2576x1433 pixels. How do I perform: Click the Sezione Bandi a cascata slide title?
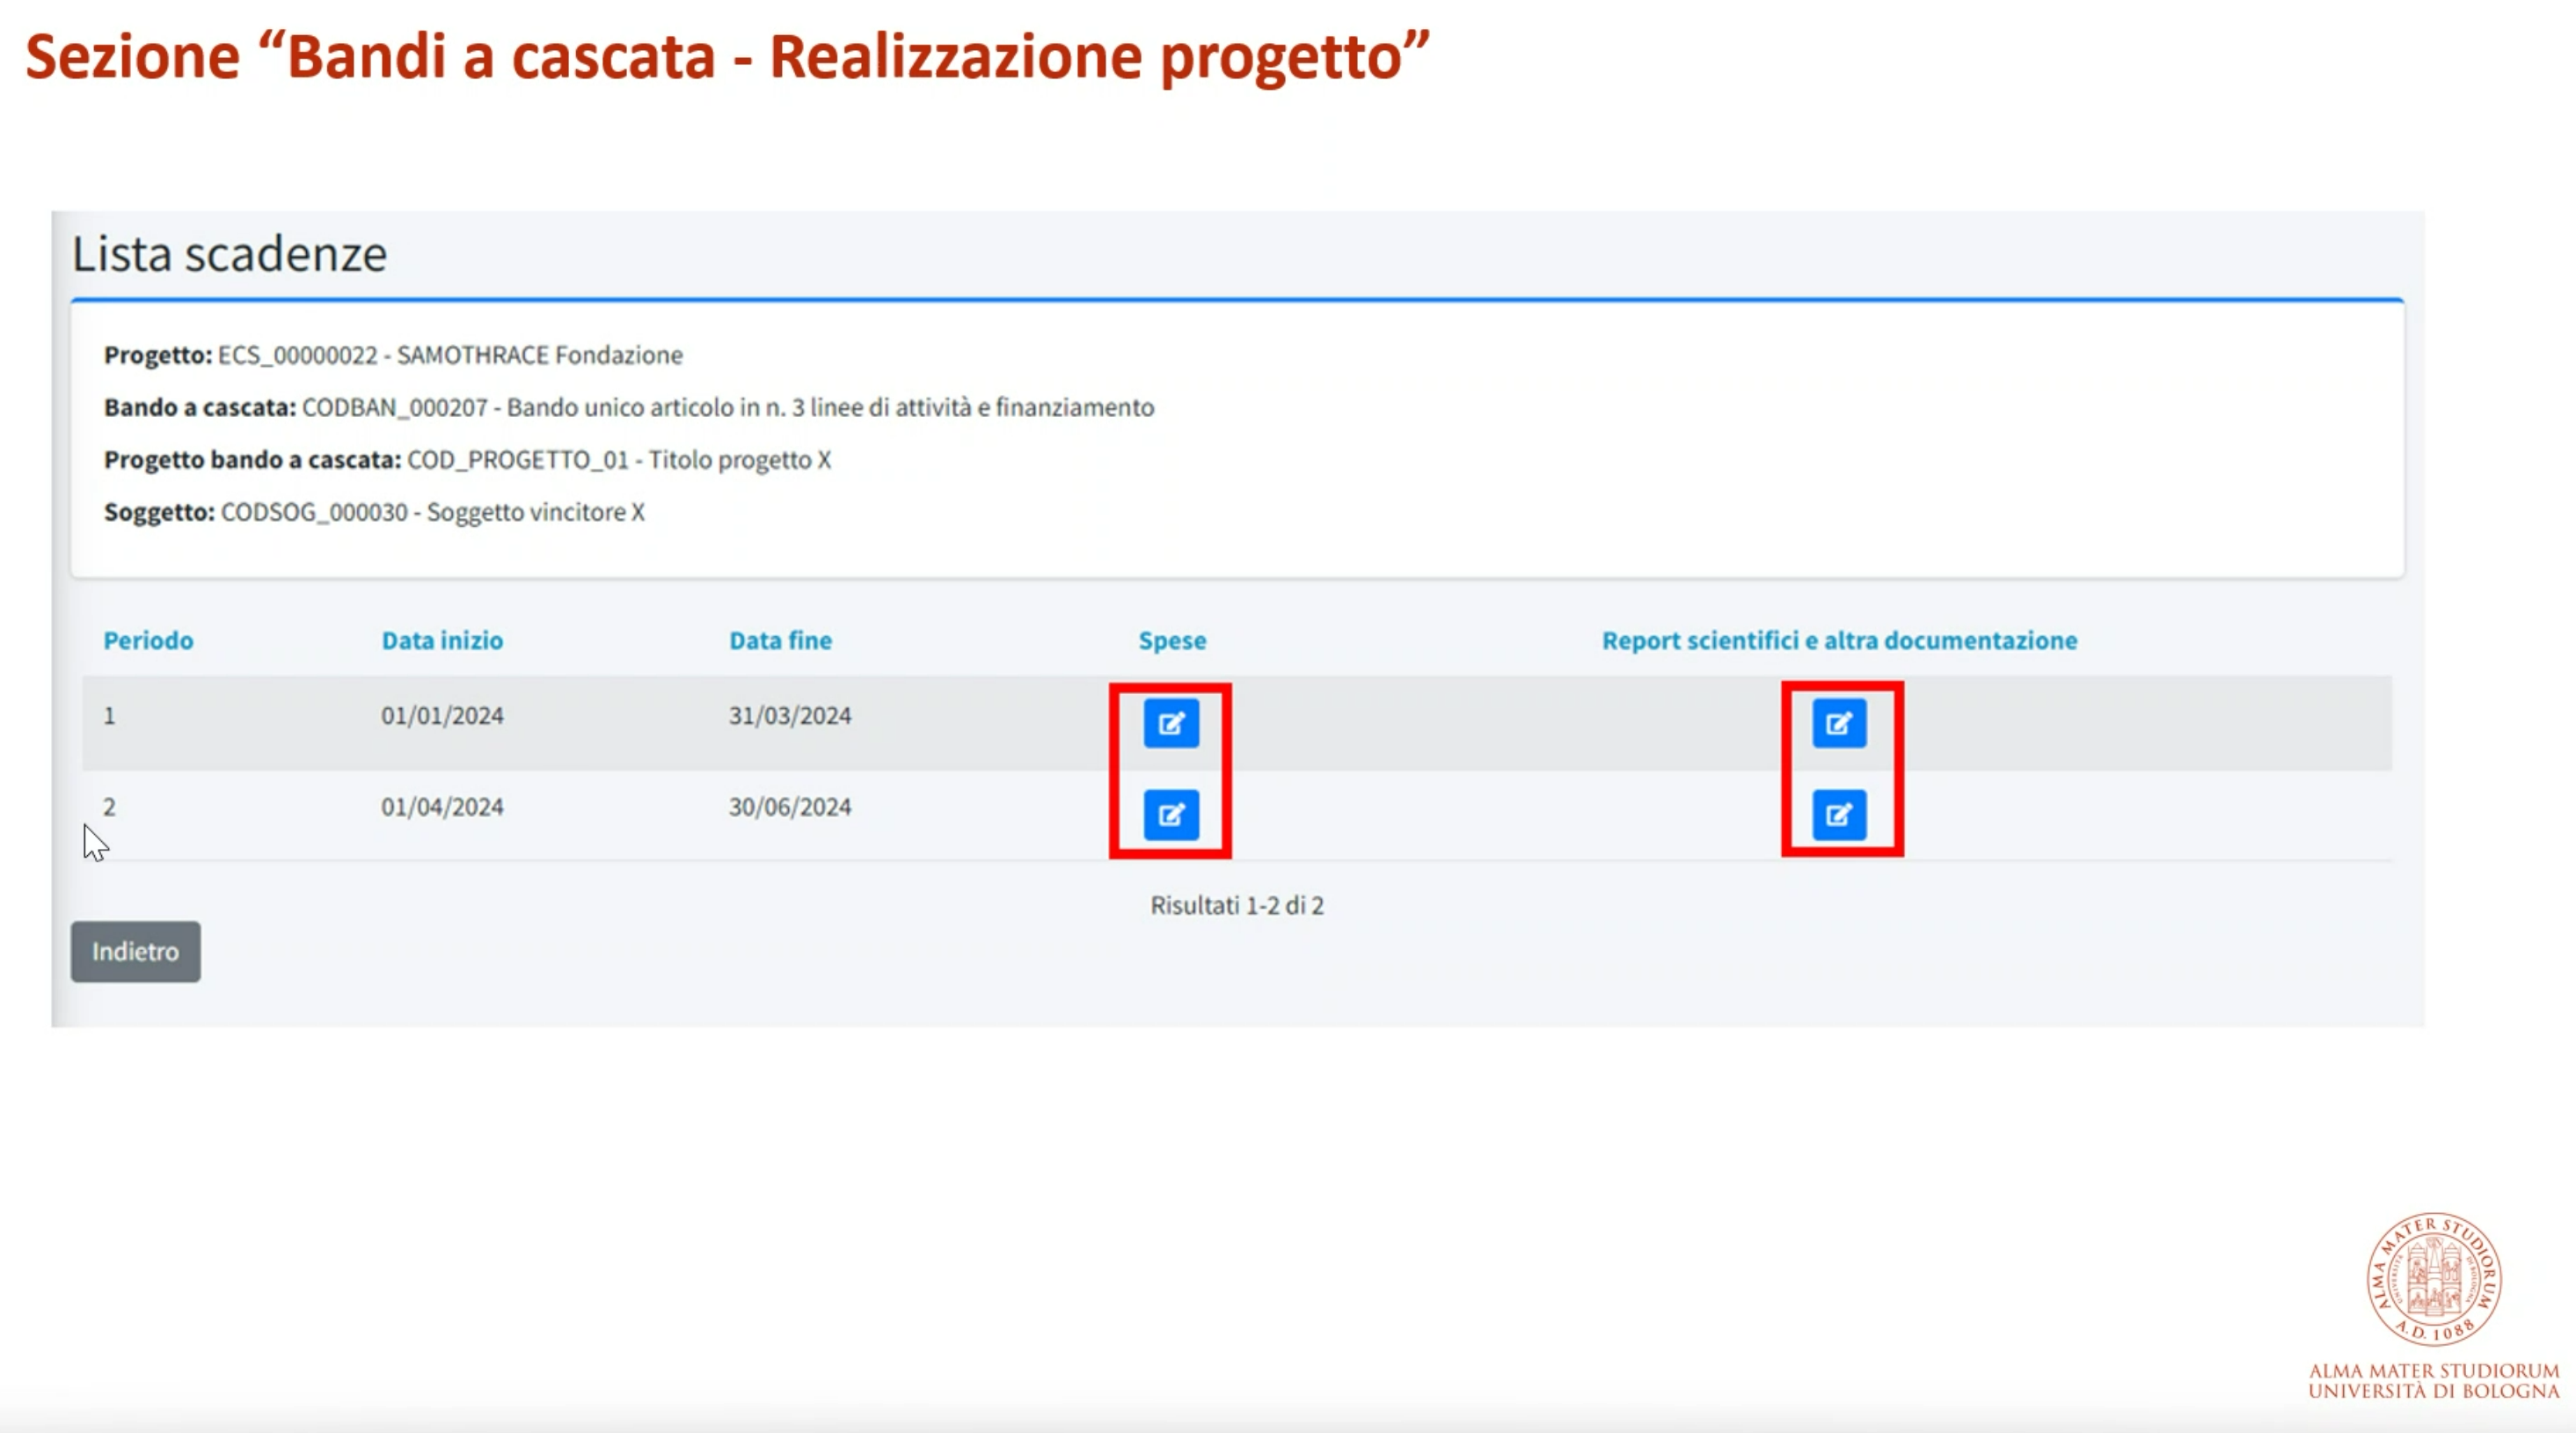[728, 57]
